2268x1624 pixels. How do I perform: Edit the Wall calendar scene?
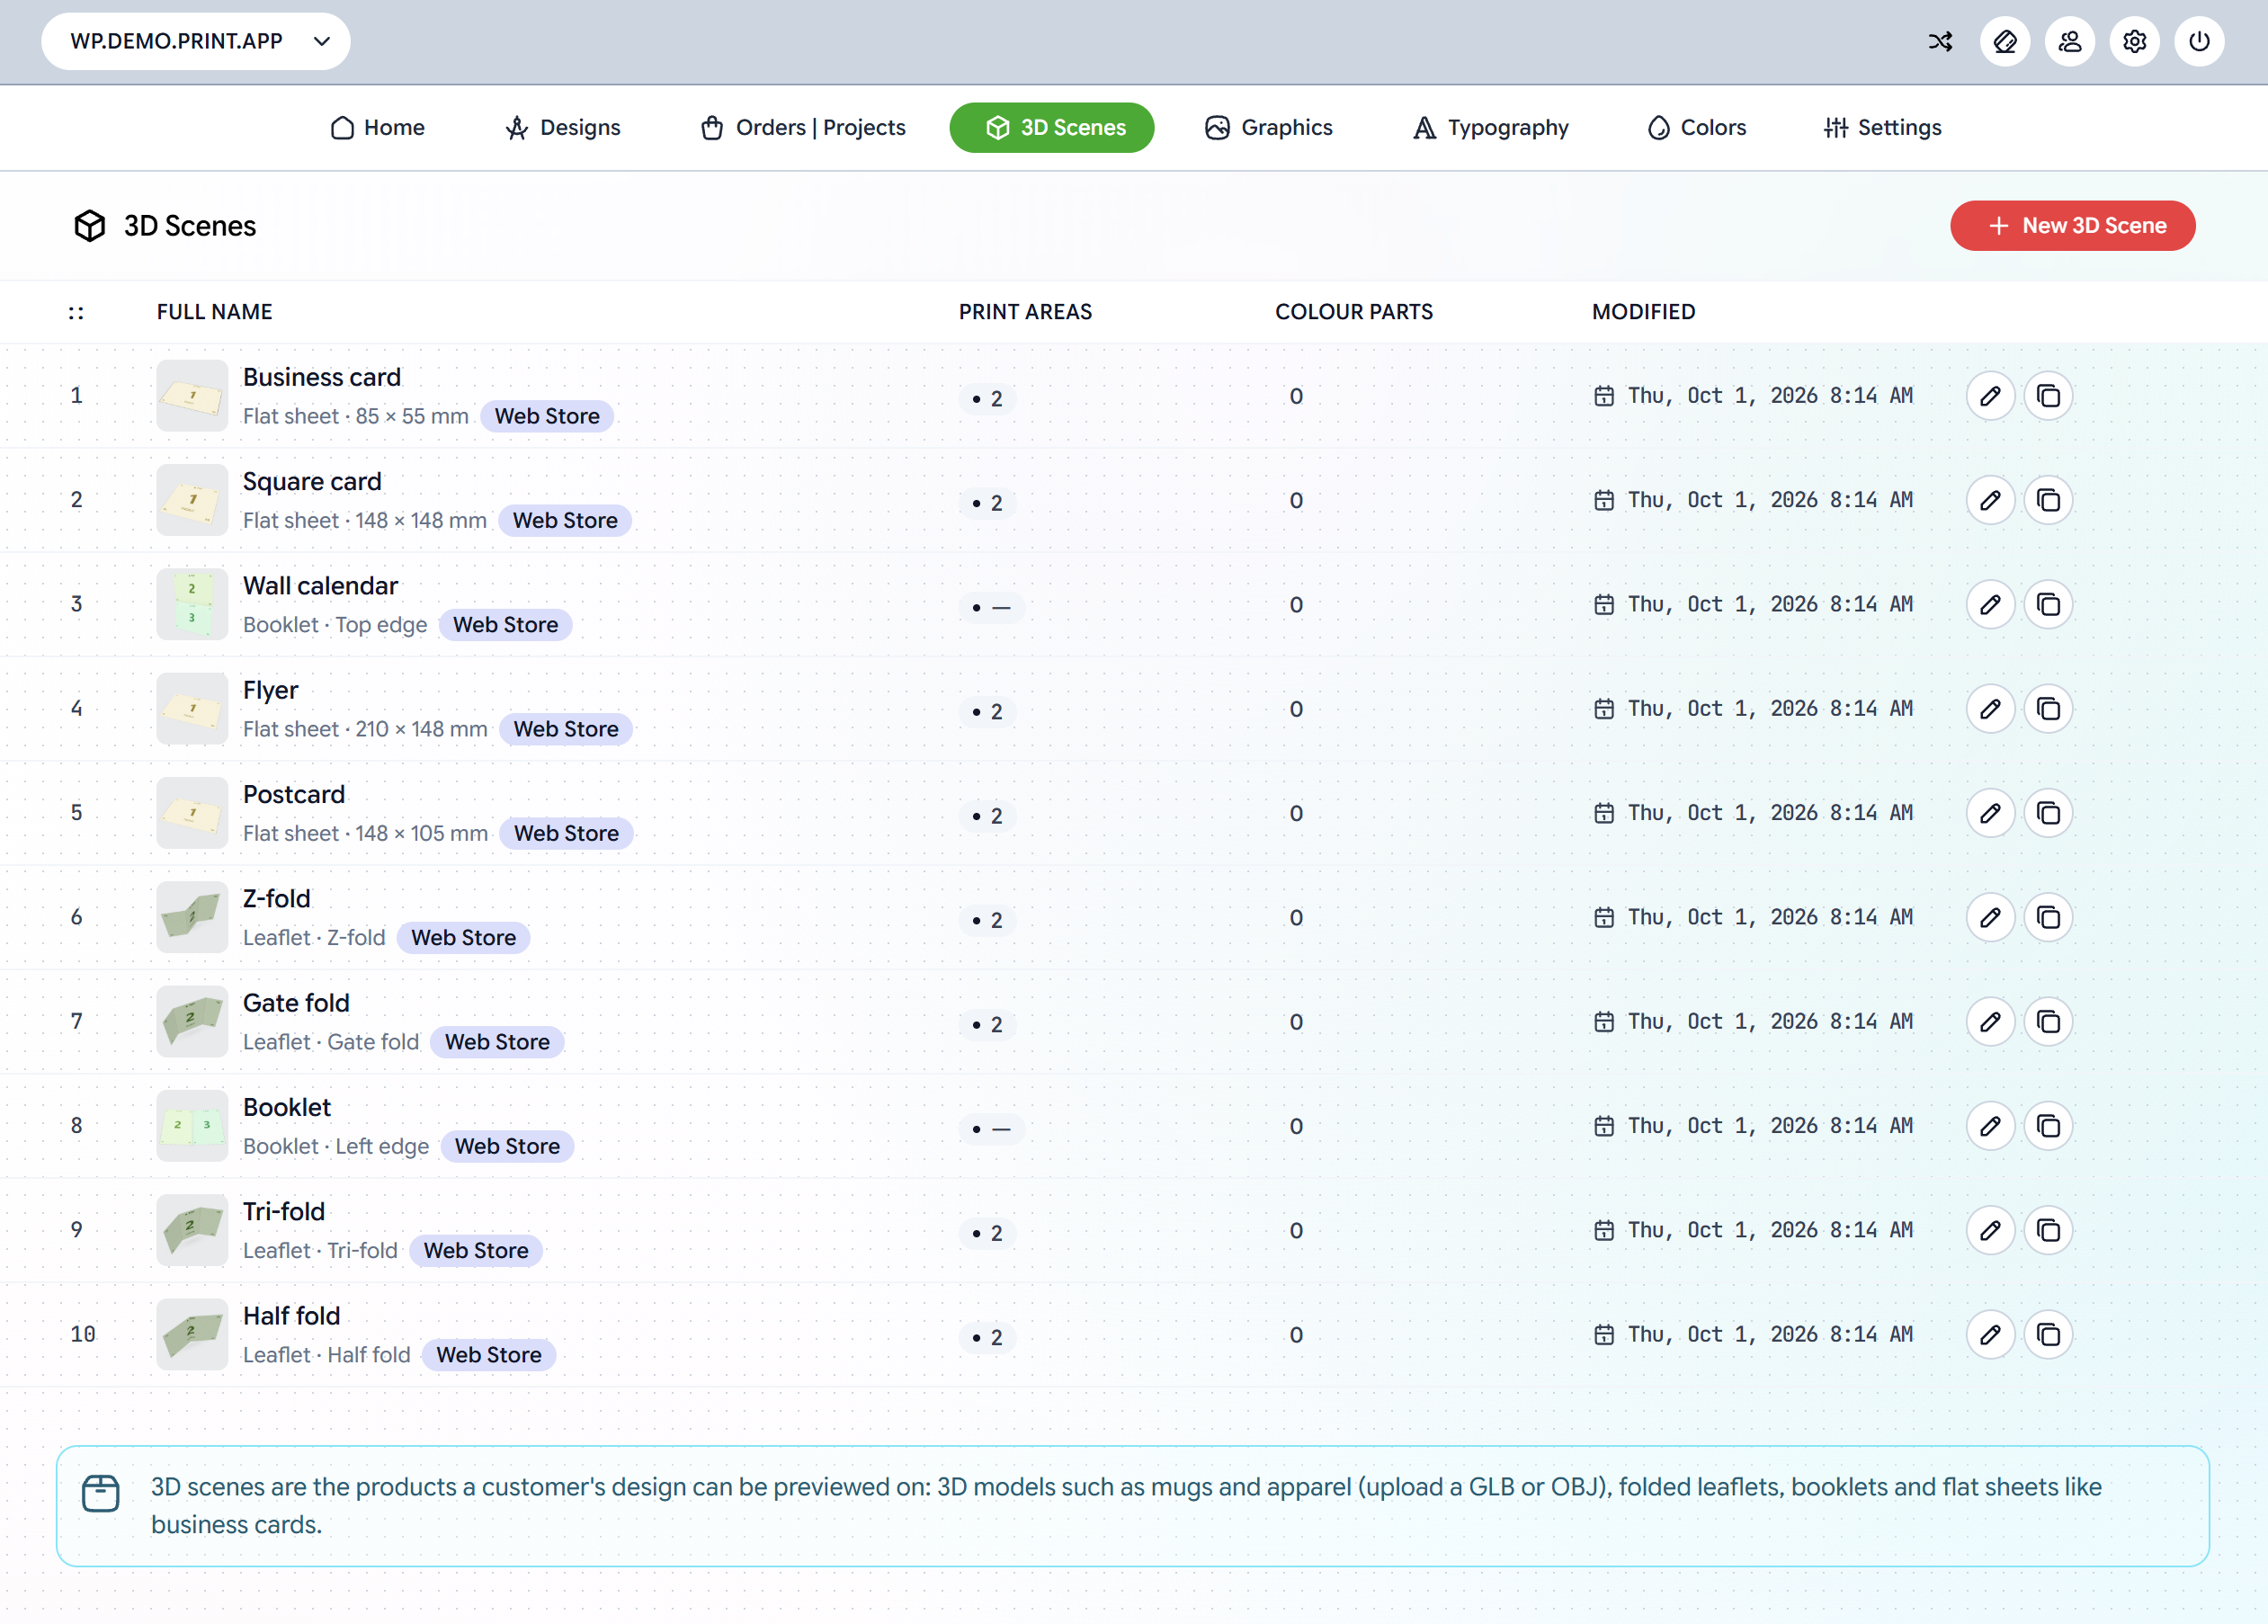pos(1990,605)
